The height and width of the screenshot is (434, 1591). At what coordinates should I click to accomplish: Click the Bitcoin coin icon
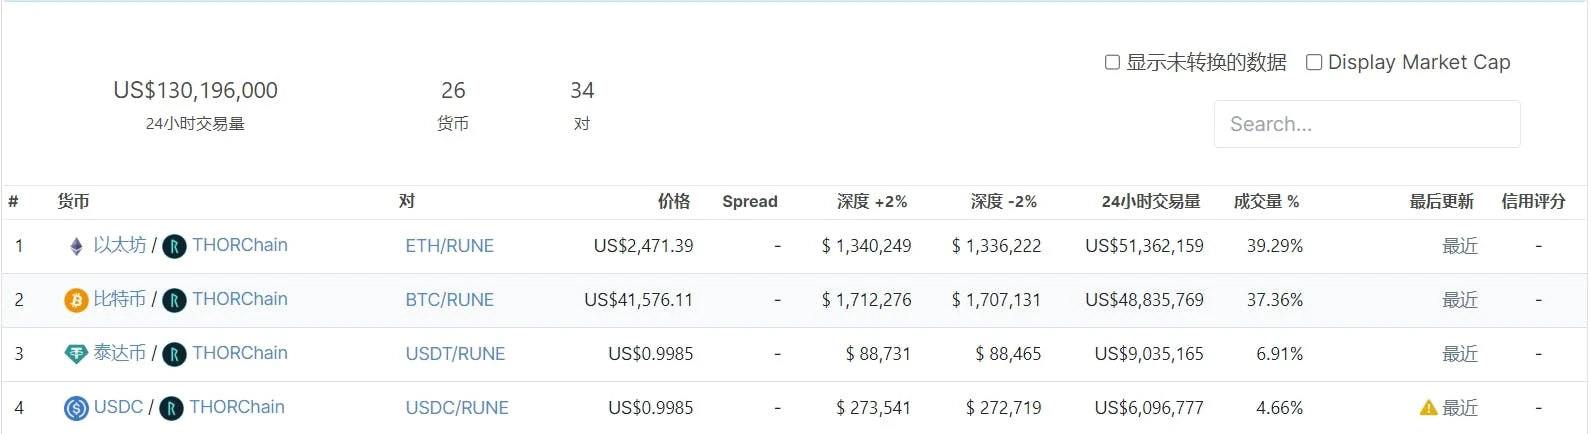(76, 300)
